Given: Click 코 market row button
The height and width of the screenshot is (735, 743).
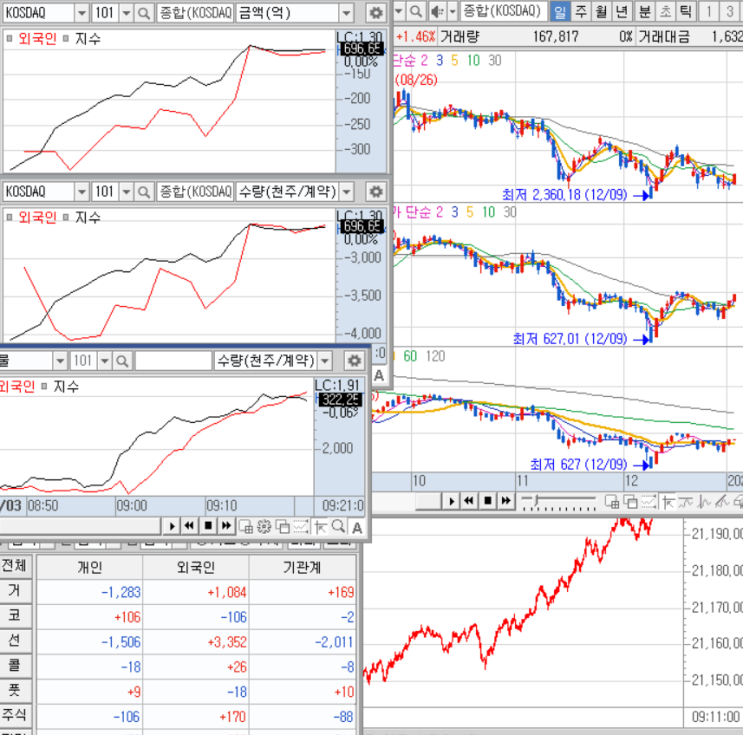Looking at the screenshot, I should 15,616.
